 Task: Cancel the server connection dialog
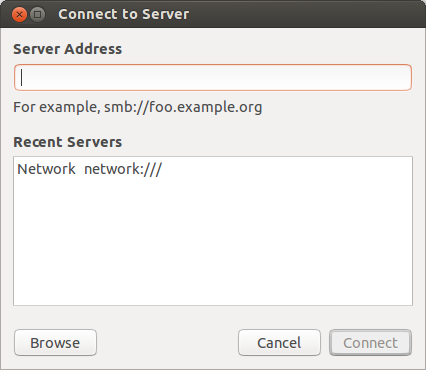[x=279, y=343]
